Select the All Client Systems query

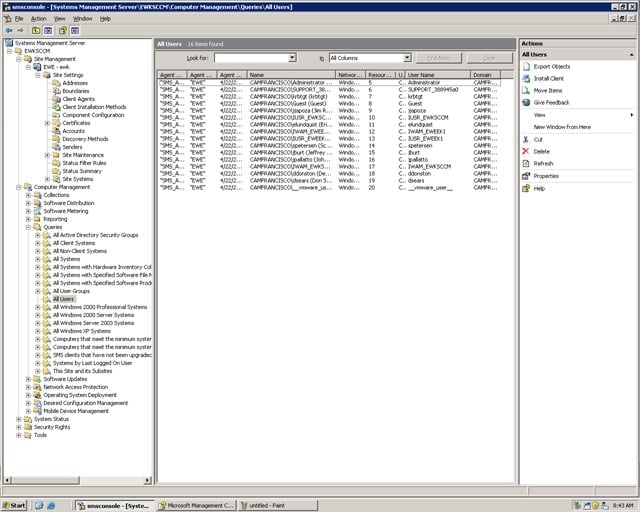click(x=74, y=243)
